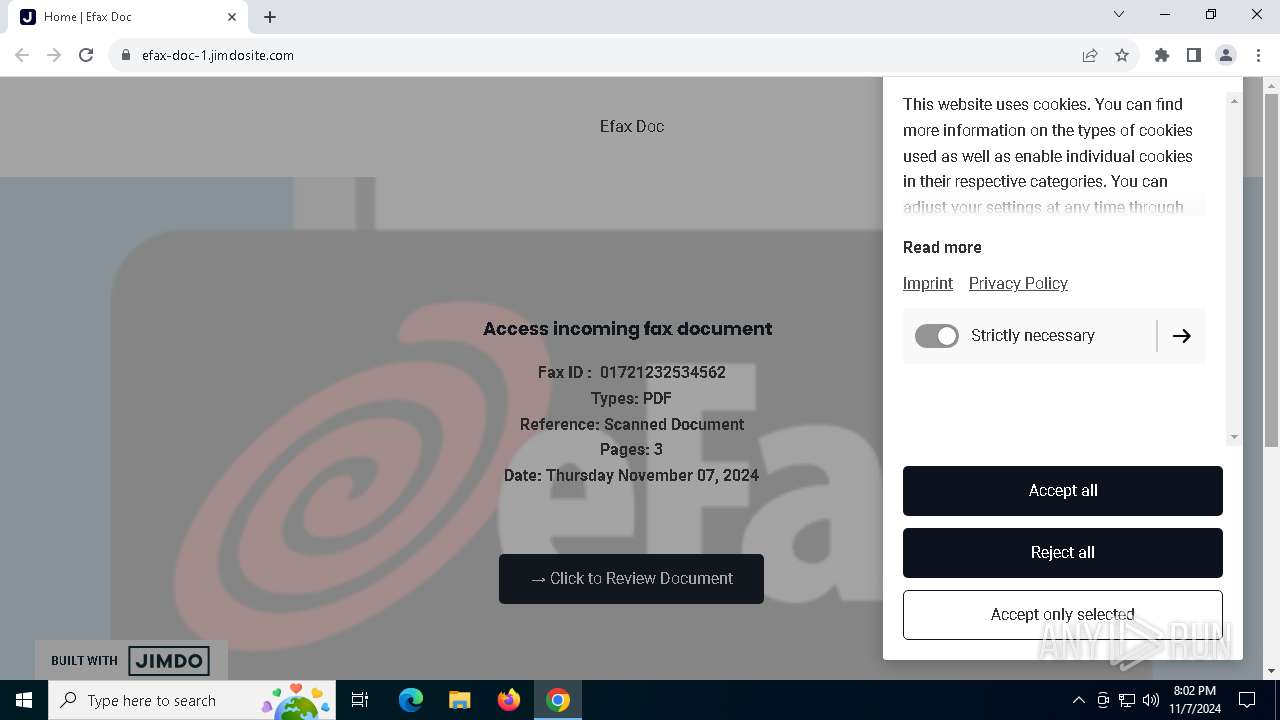Viewport: 1280px width, 720px height.
Task: Open the Windows Start menu
Action: point(24,700)
